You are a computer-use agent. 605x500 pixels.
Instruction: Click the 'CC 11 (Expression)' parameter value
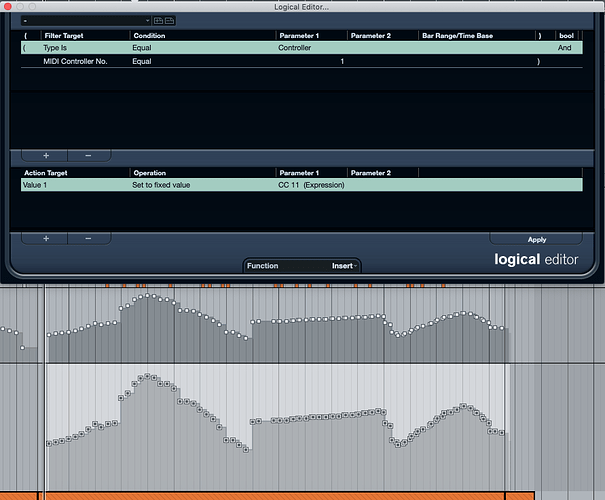click(x=311, y=185)
